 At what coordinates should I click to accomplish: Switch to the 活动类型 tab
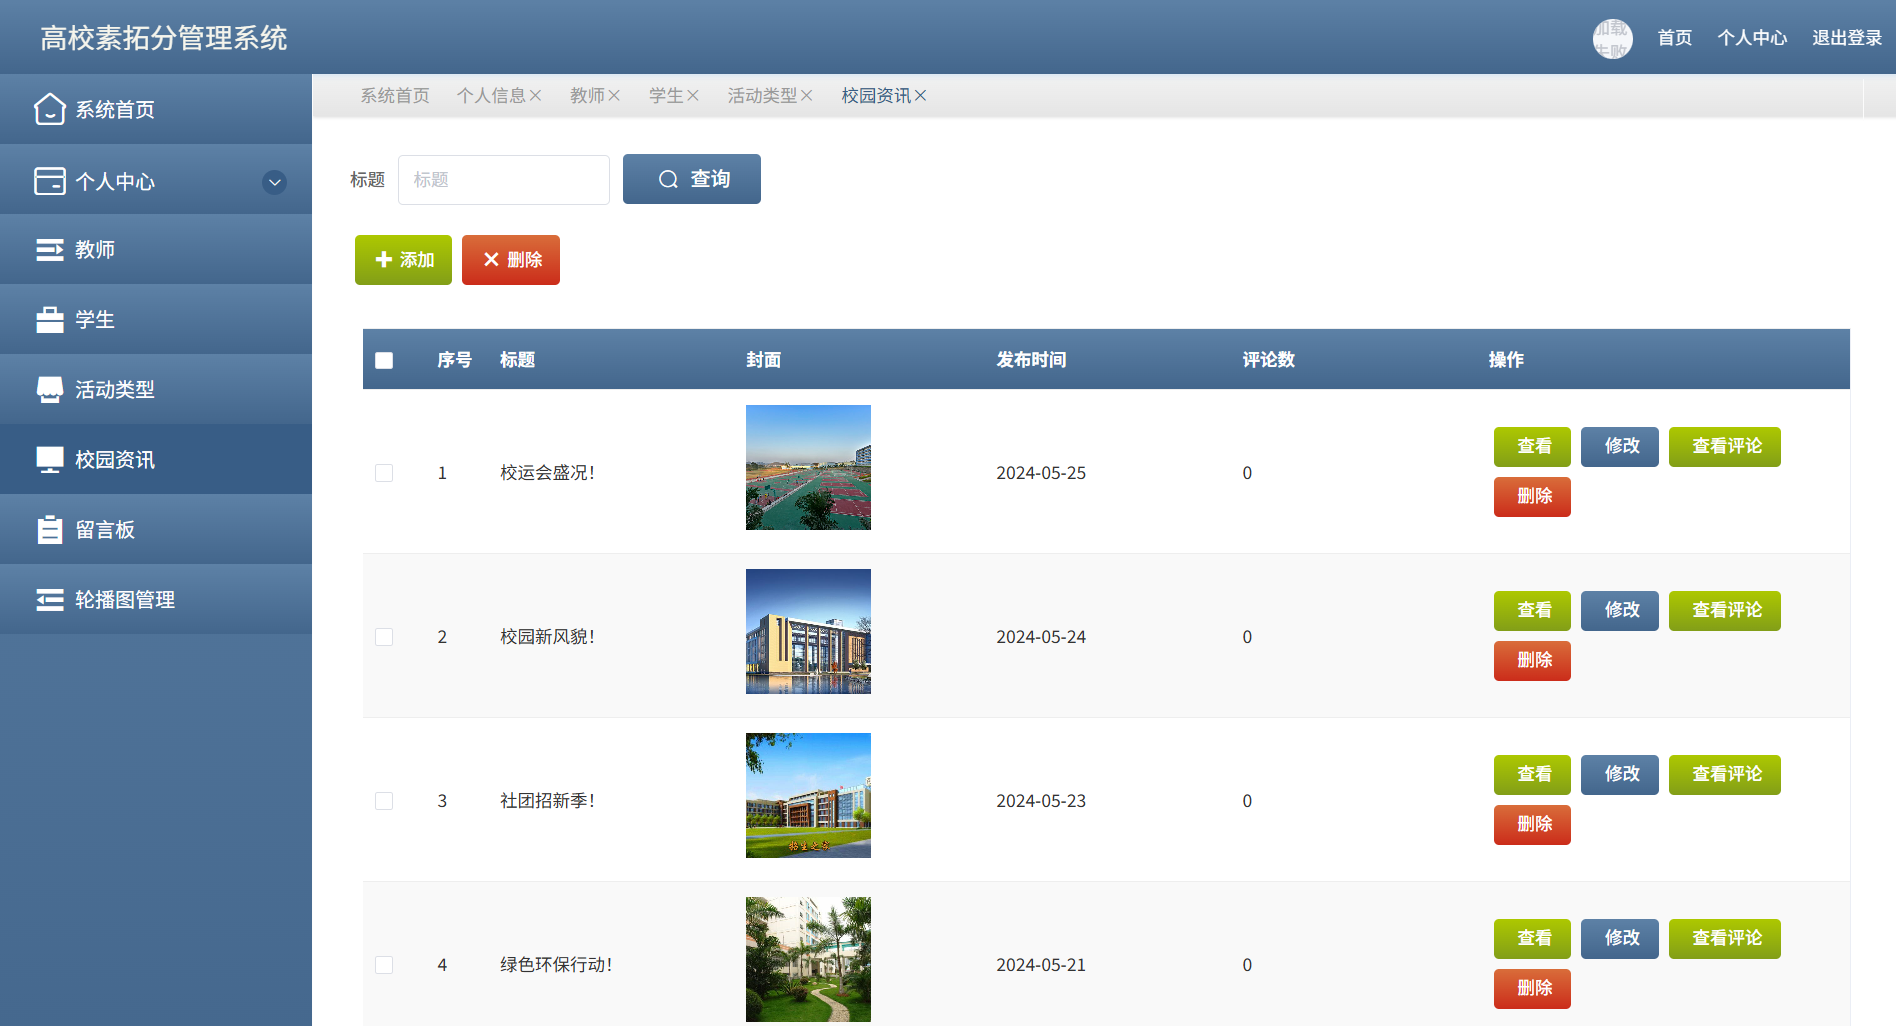(762, 95)
